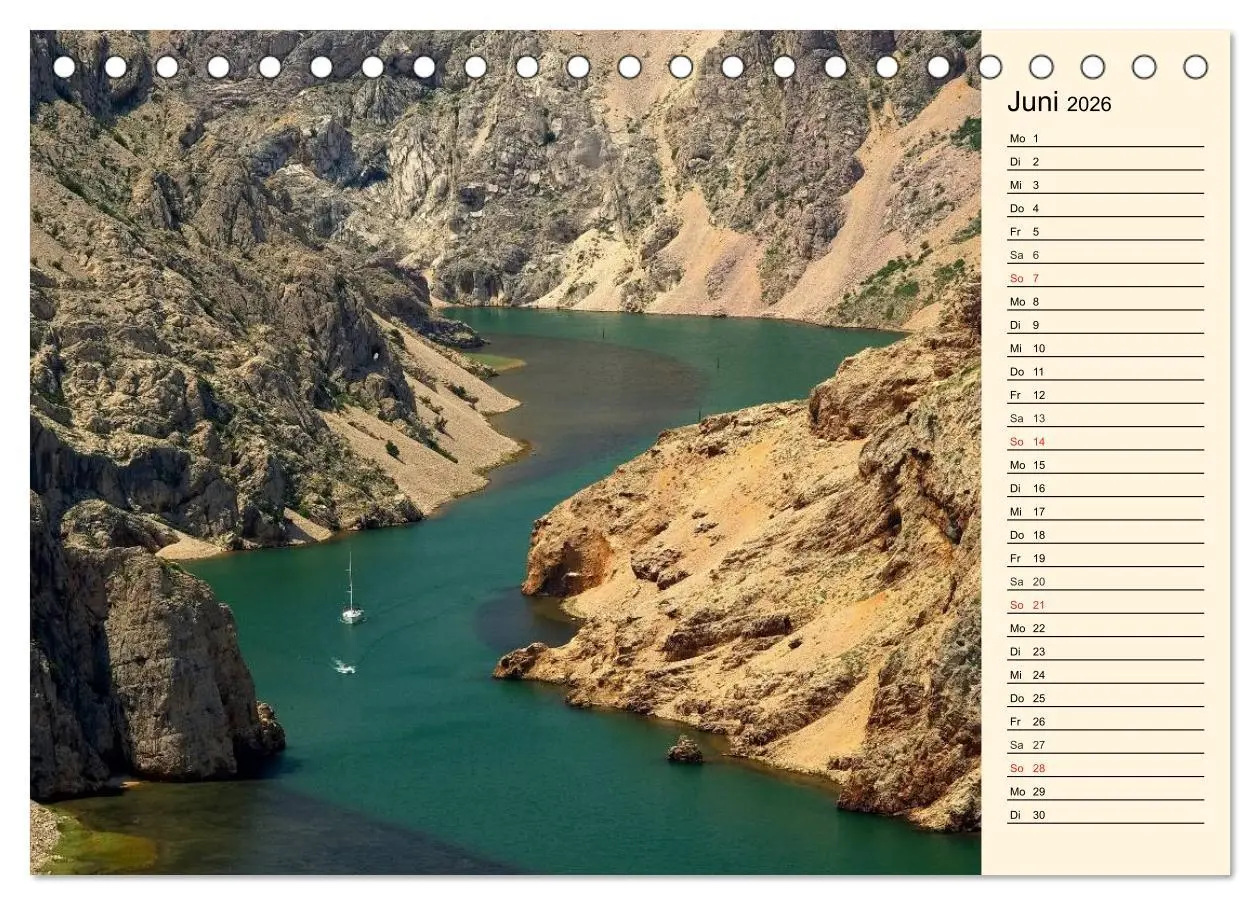The image size is (1260, 905).
Task: Select the 'Mi 10' calendar row
Action: 1105,349
